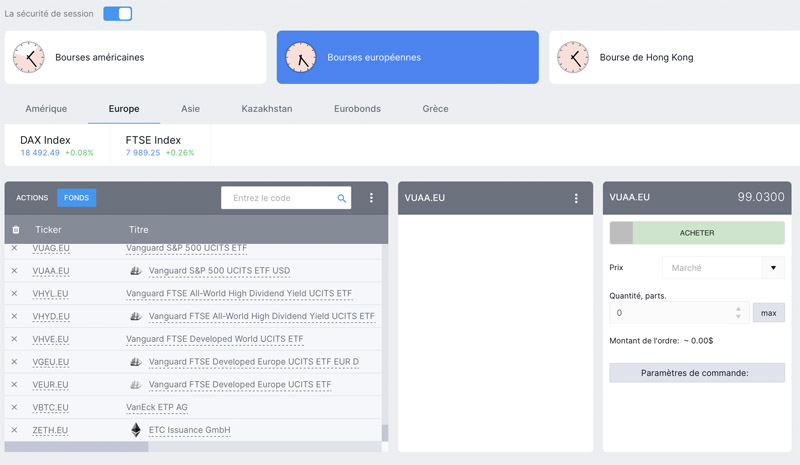Screen dimensions: 800x465
Task: Switch to the Kazakhstan tab
Action: 267,109
